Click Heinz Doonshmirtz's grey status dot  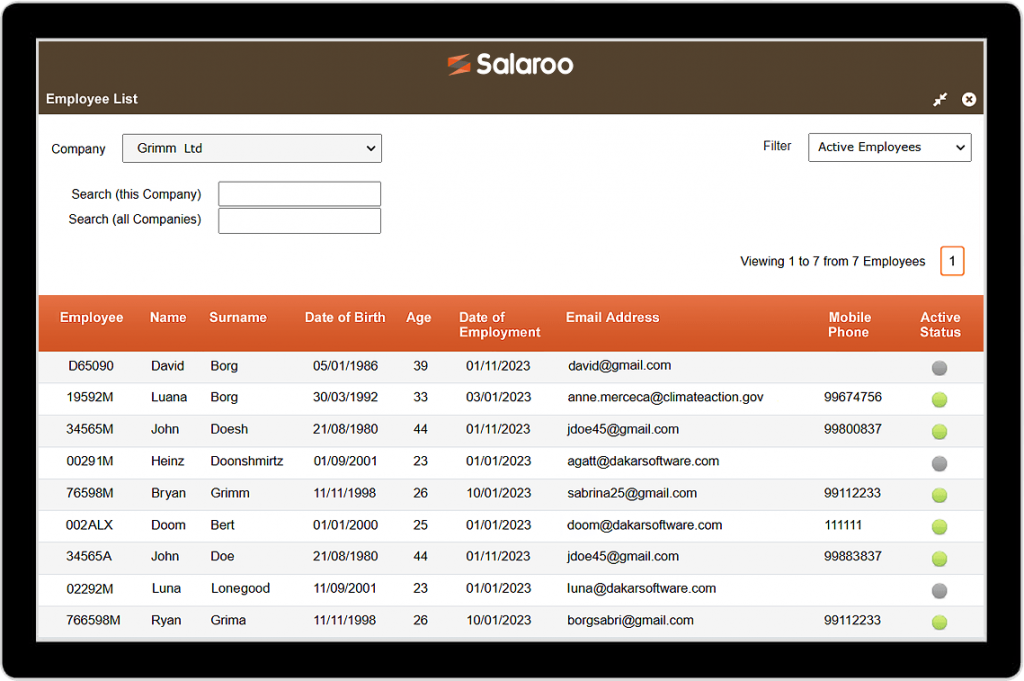(939, 463)
